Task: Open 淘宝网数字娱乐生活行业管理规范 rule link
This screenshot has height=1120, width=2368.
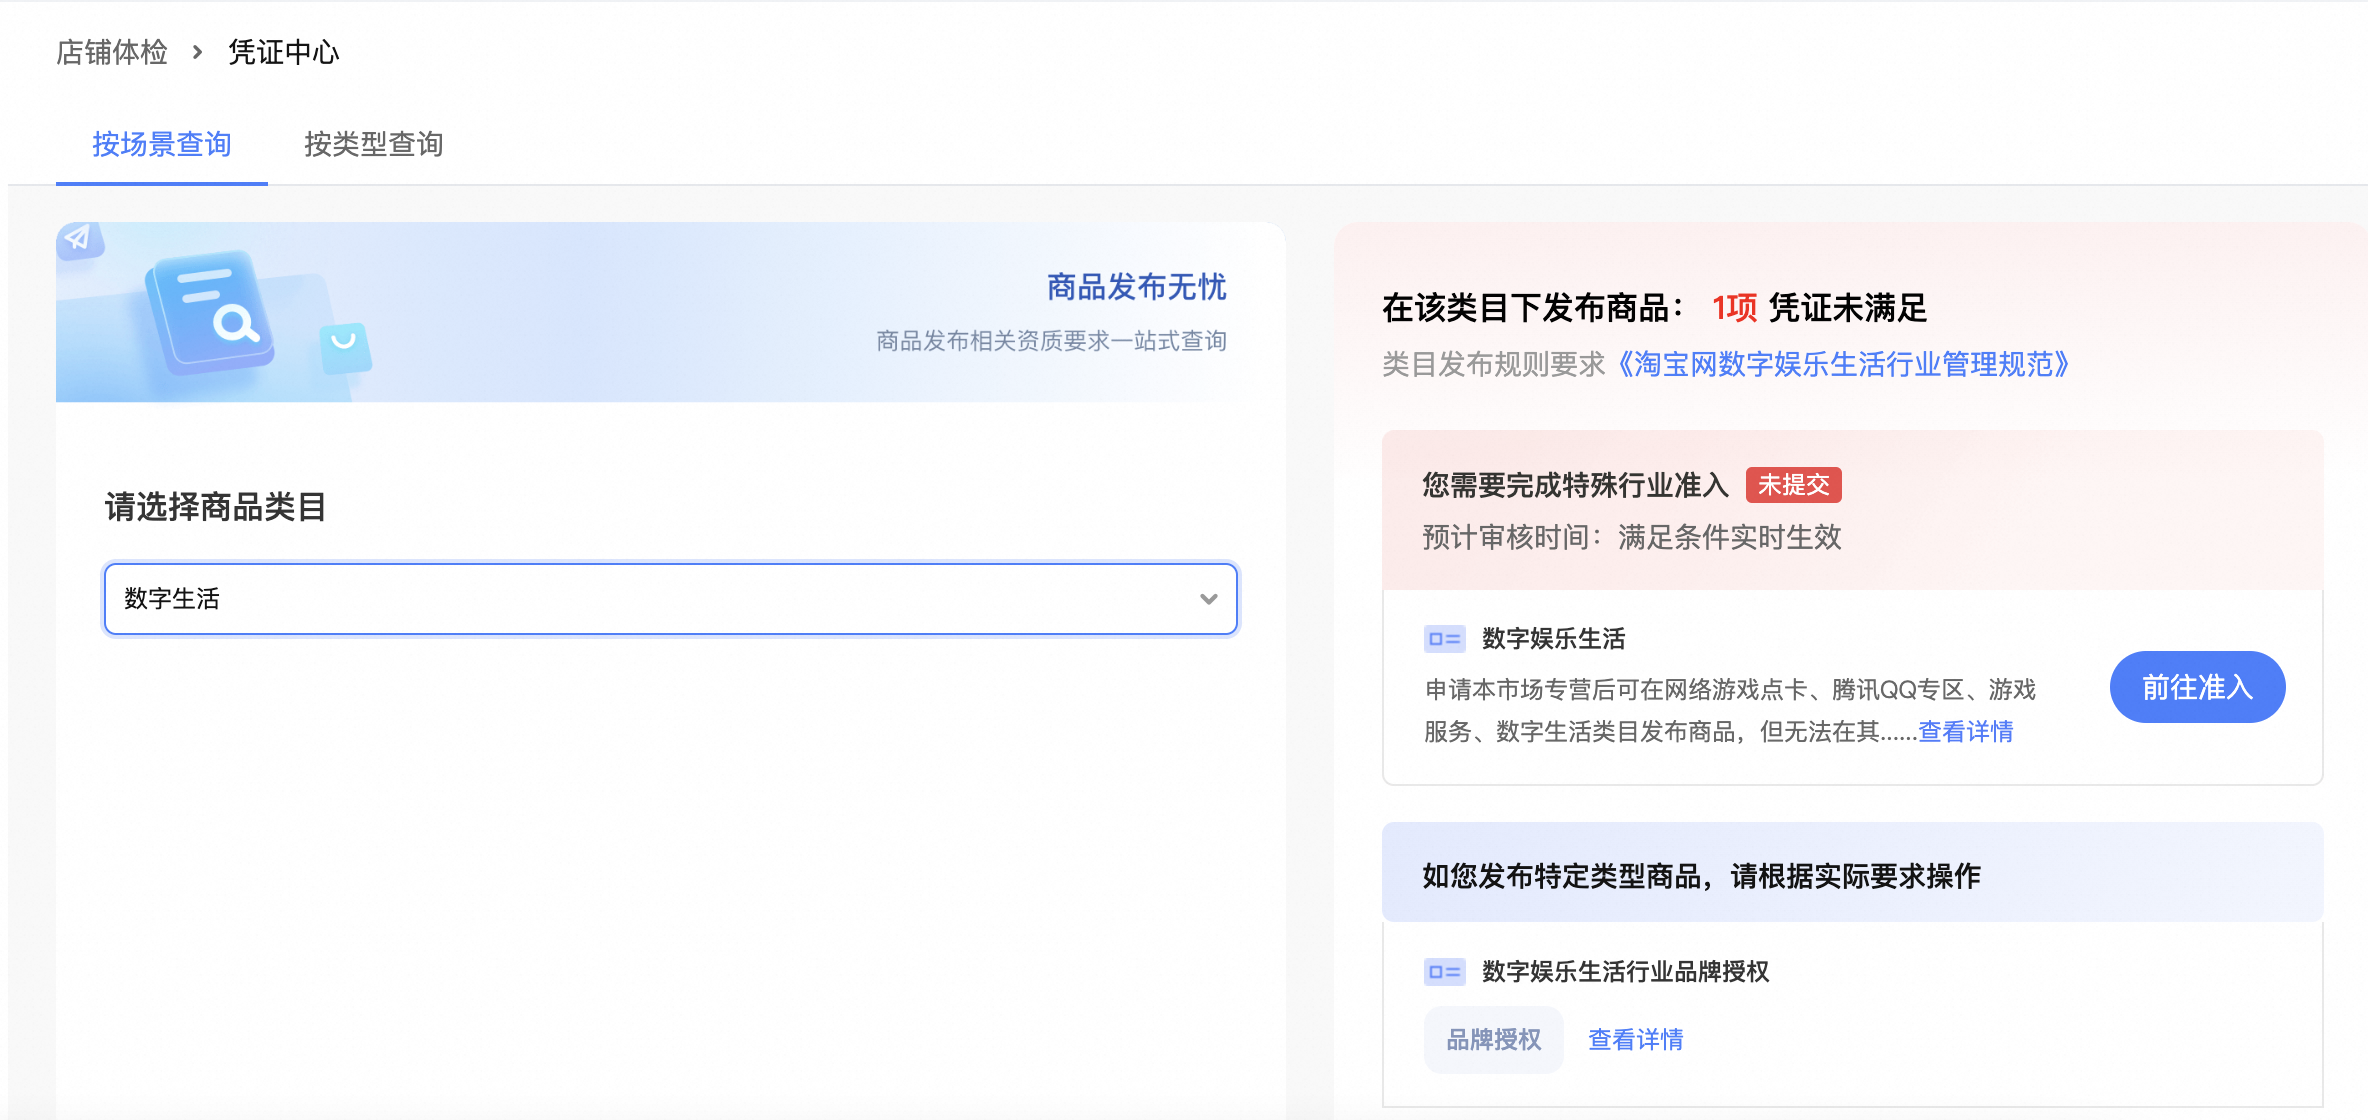Action: (x=1842, y=364)
